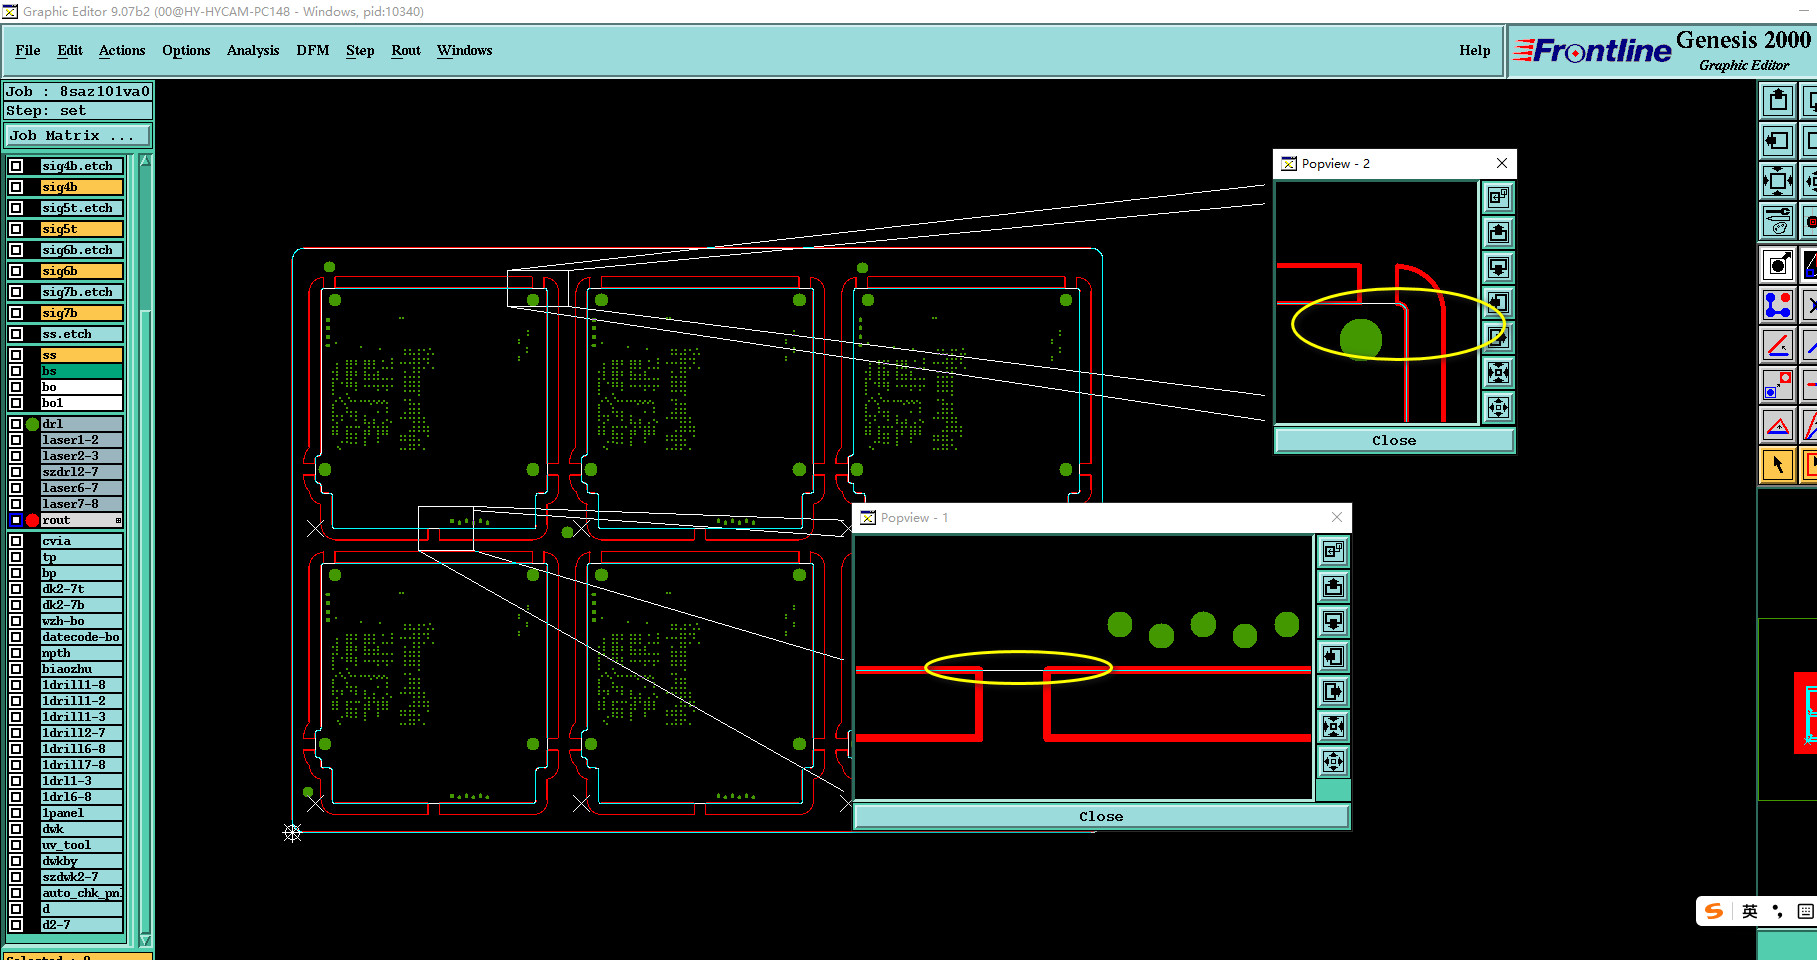Select the 1drill1-8 layer name
Image resolution: width=1817 pixels, height=960 pixels.
(x=82, y=685)
